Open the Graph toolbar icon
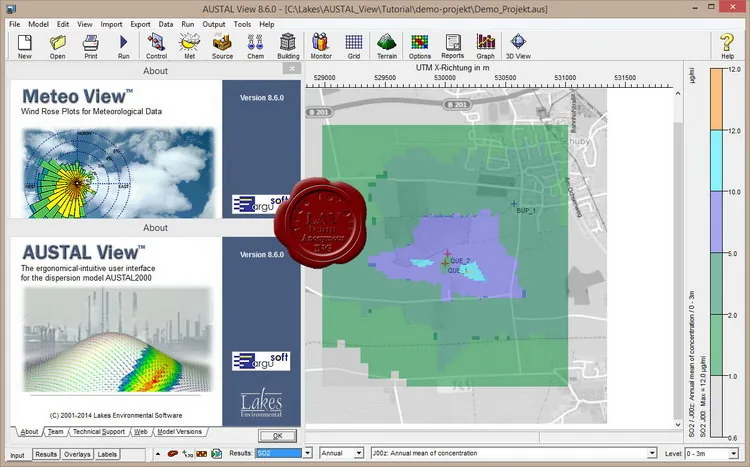 pyautogui.click(x=485, y=46)
